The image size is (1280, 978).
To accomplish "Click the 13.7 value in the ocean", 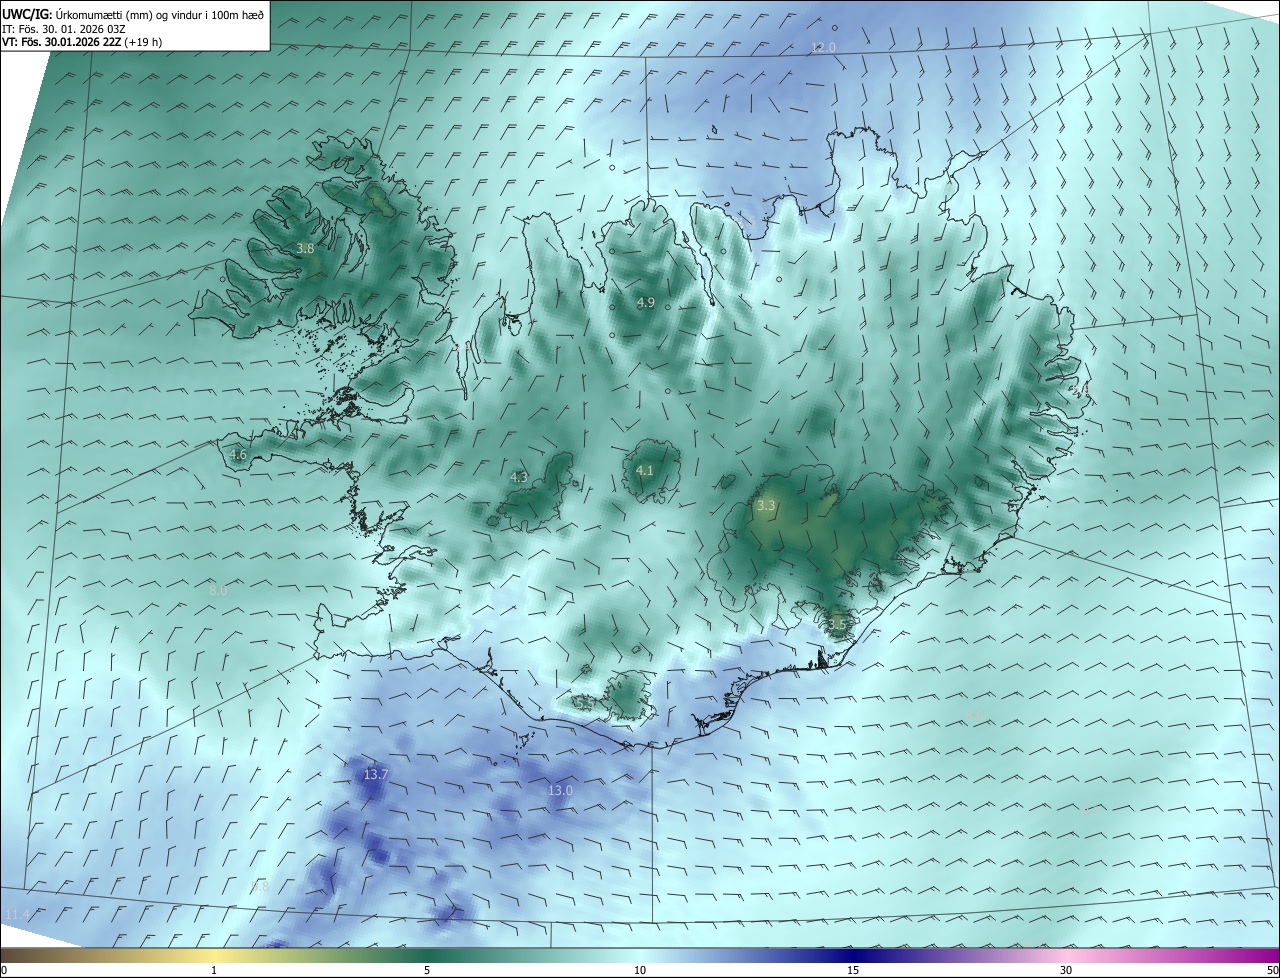I will (375, 774).
